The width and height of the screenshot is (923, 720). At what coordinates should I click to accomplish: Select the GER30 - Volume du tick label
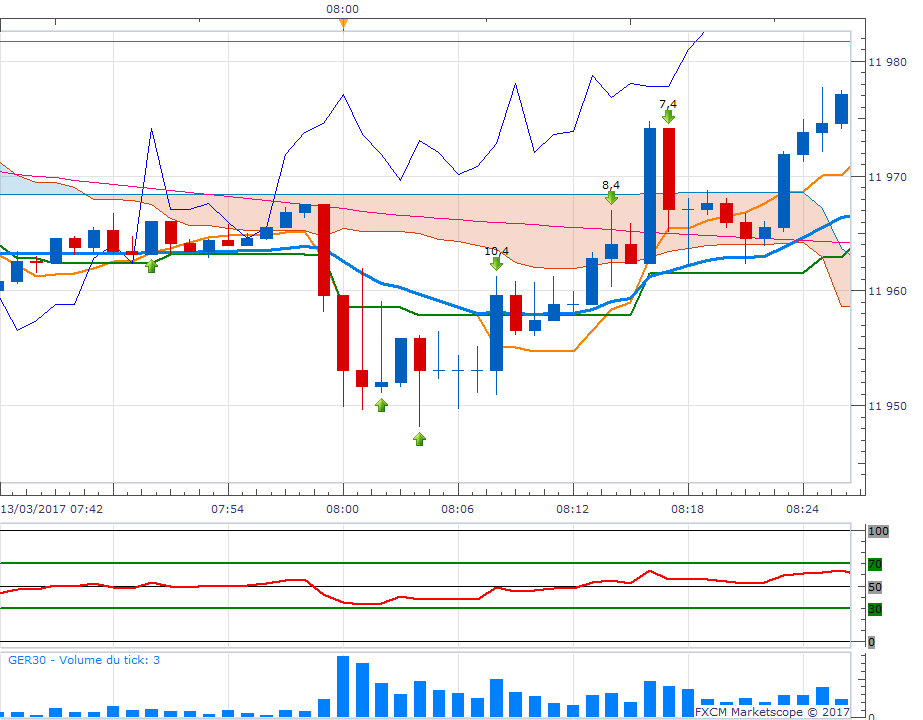pyautogui.click(x=84, y=660)
